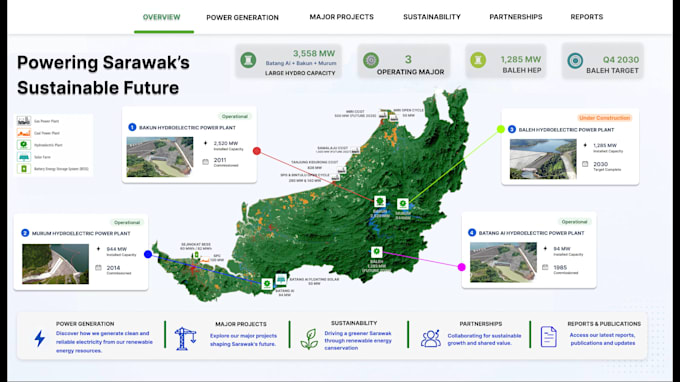680x382 pixels.
Task: Open the Overview tab
Action: (x=161, y=17)
